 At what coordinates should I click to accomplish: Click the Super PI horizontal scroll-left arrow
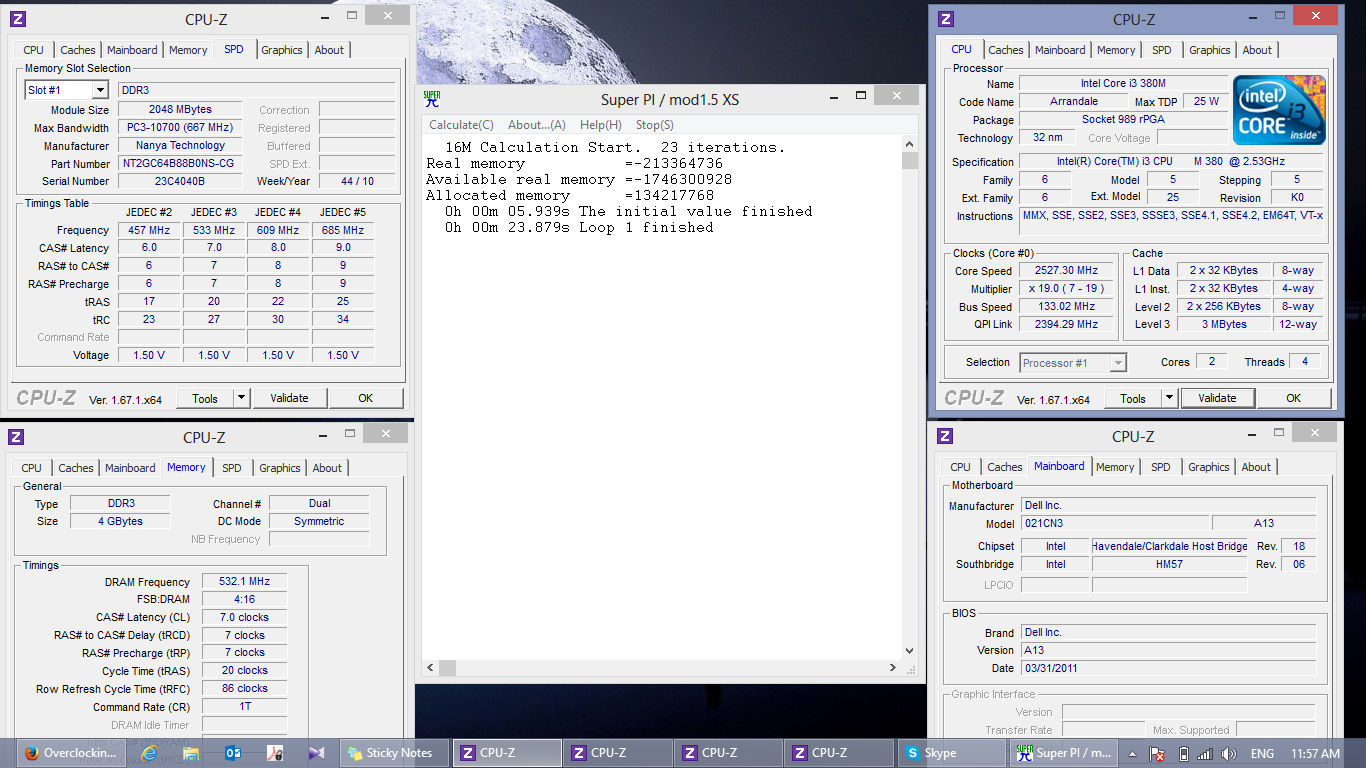431,667
